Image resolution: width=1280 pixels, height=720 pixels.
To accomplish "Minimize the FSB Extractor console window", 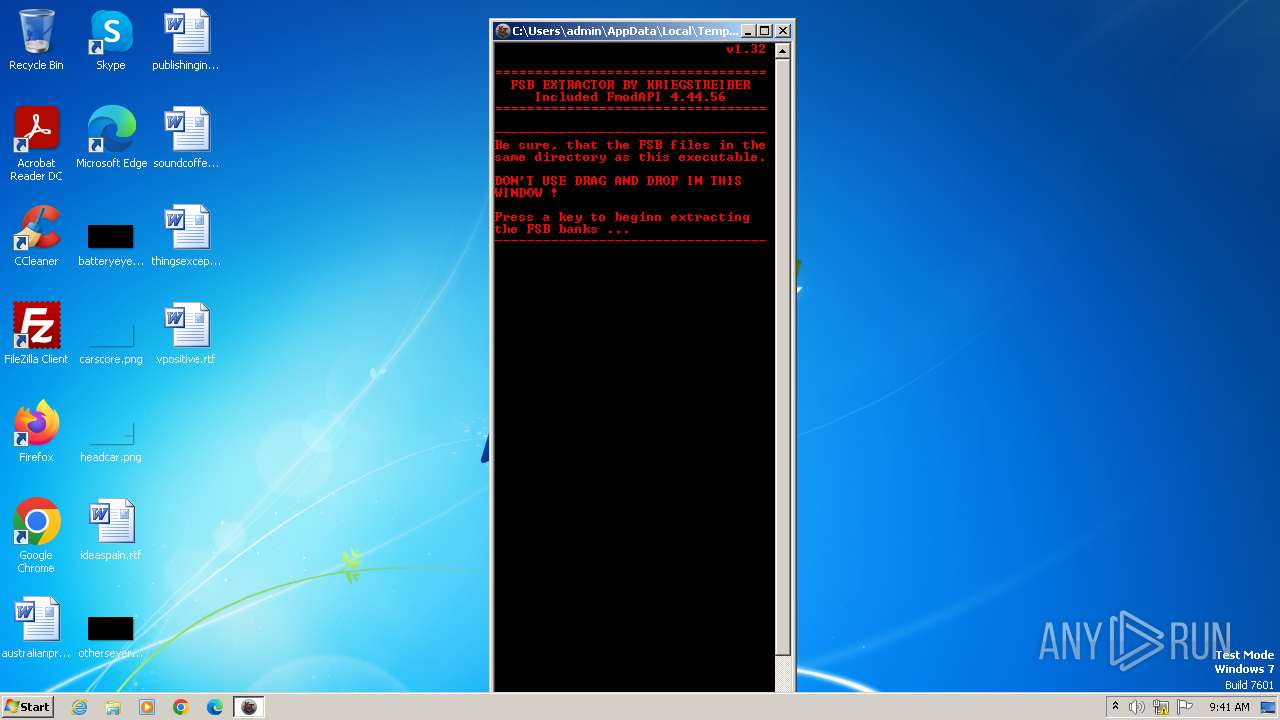I will pyautogui.click(x=748, y=31).
